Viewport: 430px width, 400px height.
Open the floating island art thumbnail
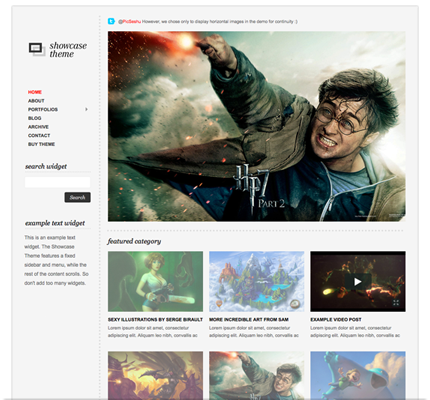point(257,282)
